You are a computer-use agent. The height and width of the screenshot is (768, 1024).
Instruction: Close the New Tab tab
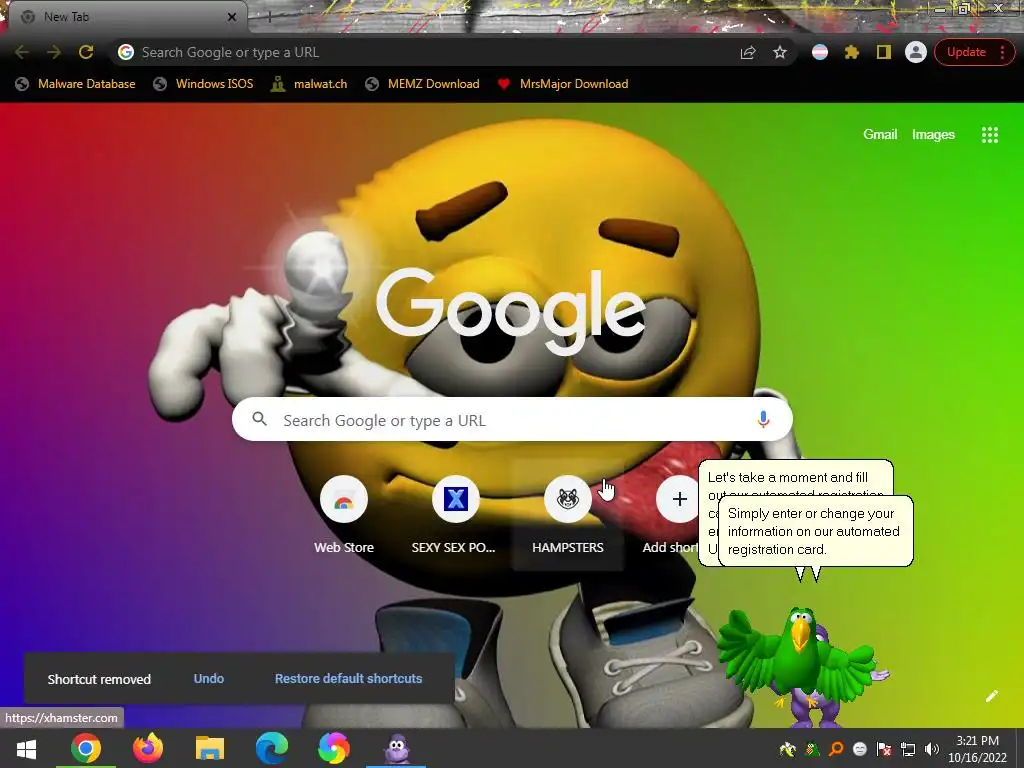click(232, 17)
